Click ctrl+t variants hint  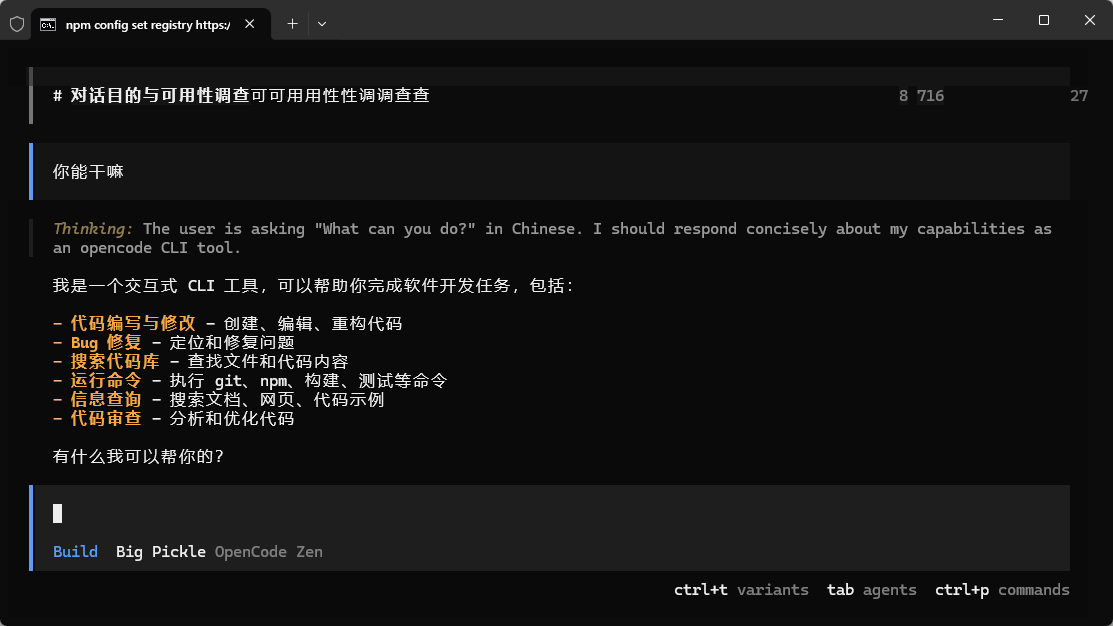point(741,590)
